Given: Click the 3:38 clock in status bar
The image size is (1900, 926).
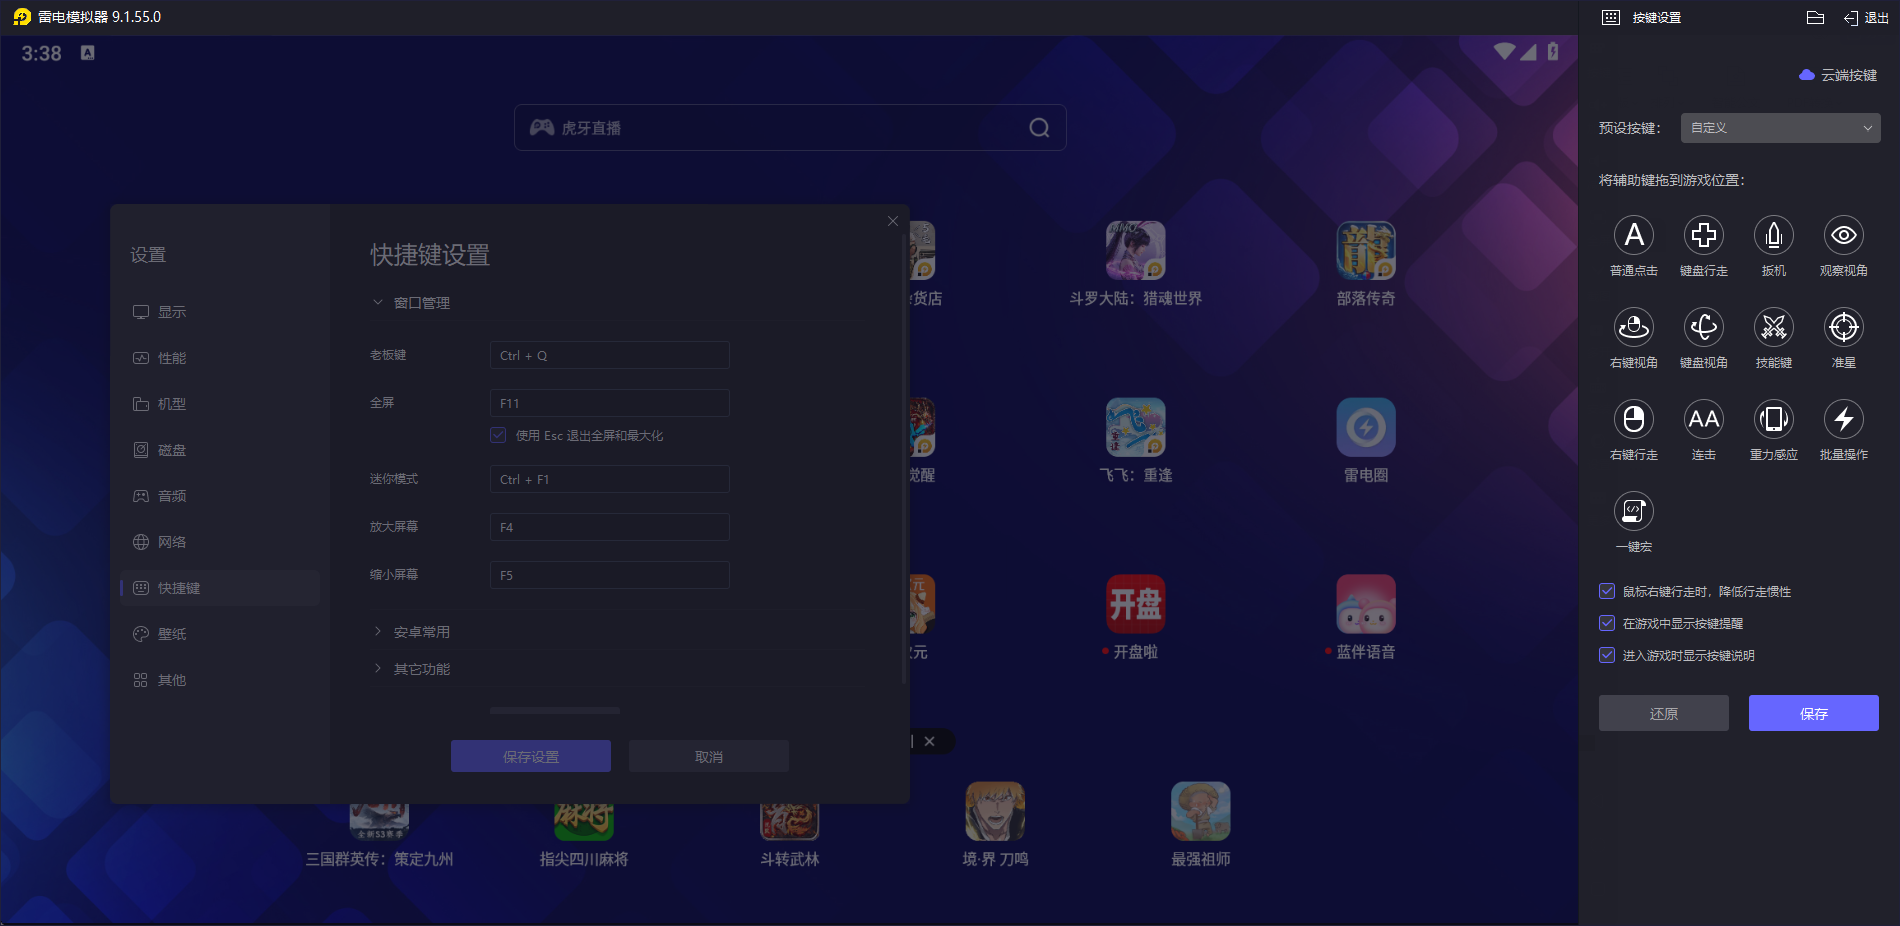Looking at the screenshot, I should tap(42, 54).
